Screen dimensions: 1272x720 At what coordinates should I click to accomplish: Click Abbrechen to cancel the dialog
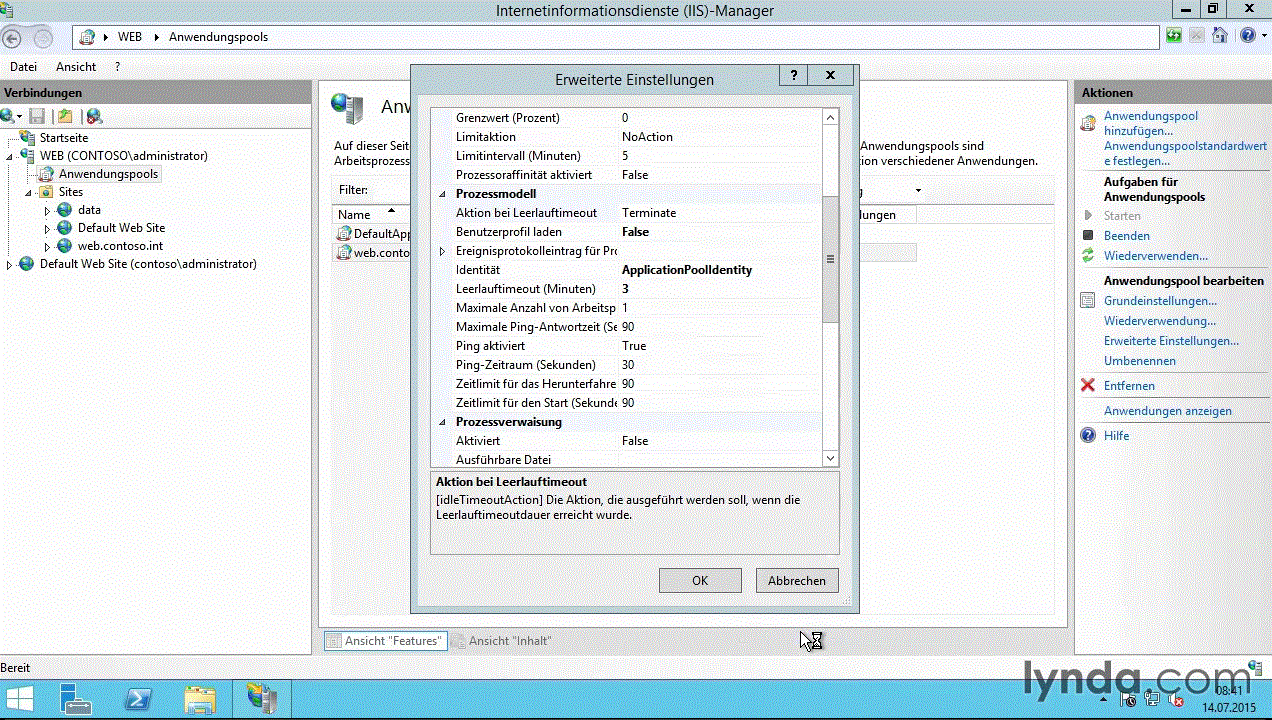point(797,581)
